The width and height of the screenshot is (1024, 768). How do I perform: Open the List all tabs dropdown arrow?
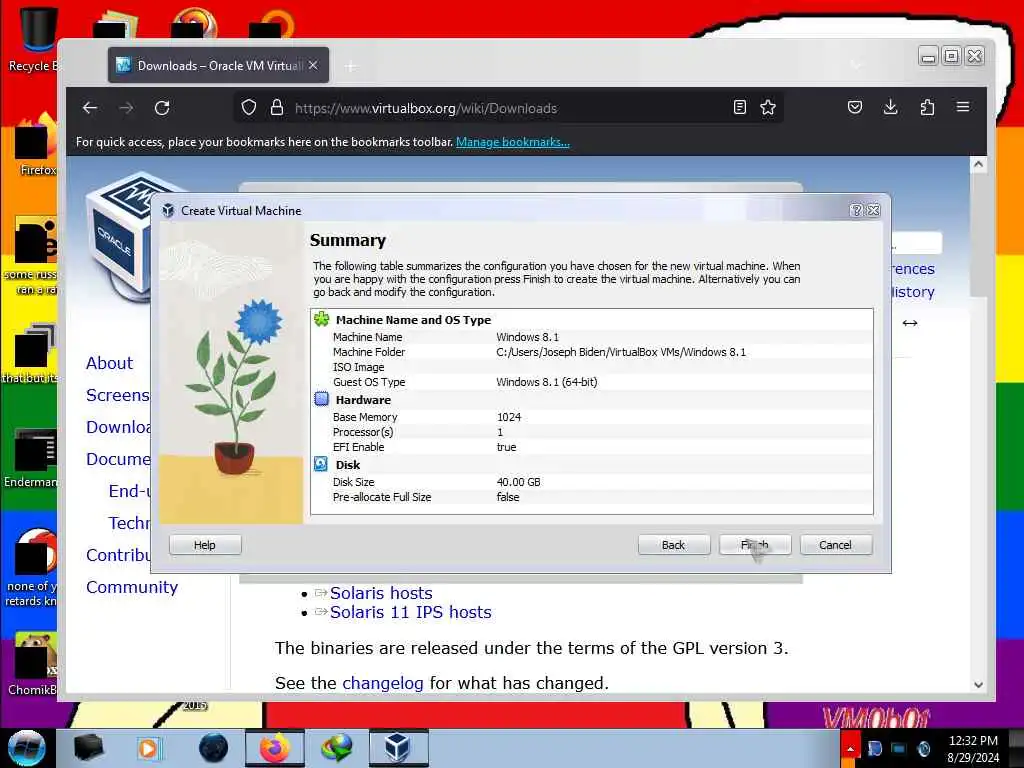[856, 65]
